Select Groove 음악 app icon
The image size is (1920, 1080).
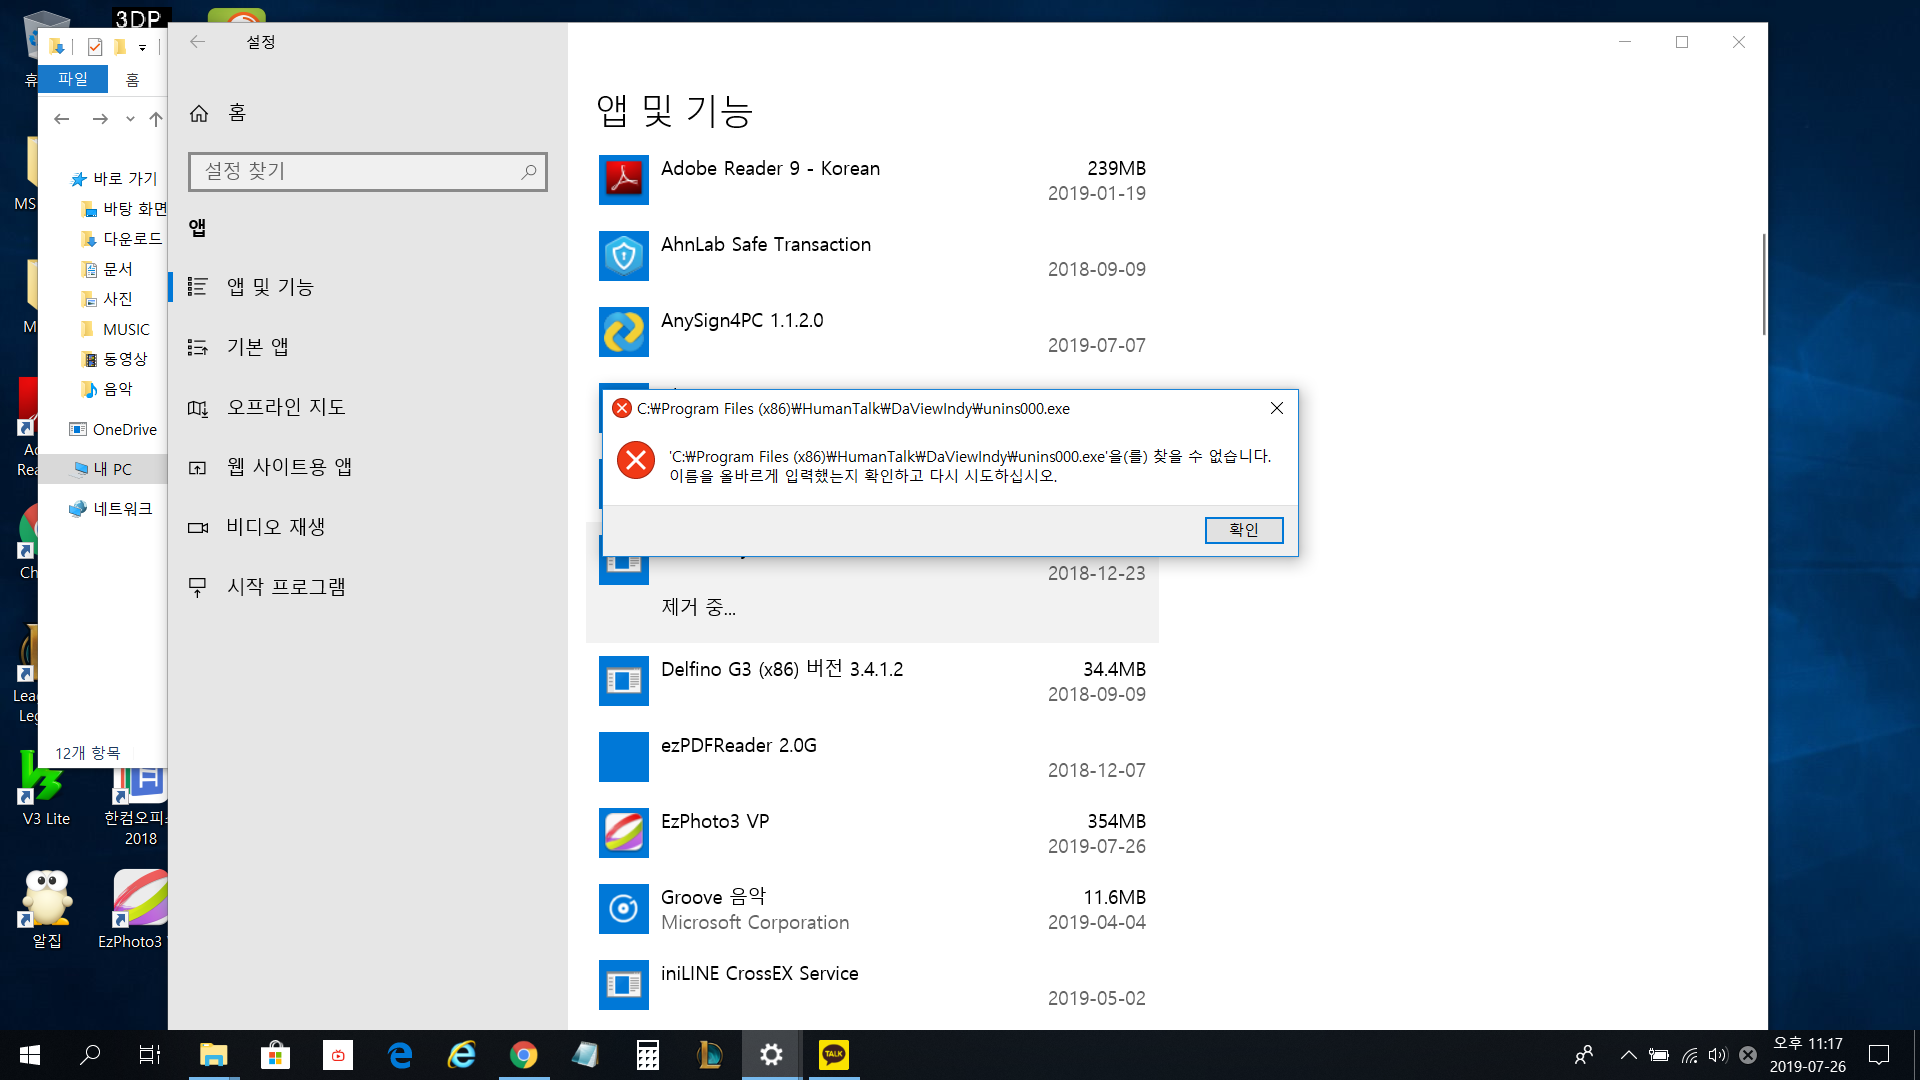(624, 909)
